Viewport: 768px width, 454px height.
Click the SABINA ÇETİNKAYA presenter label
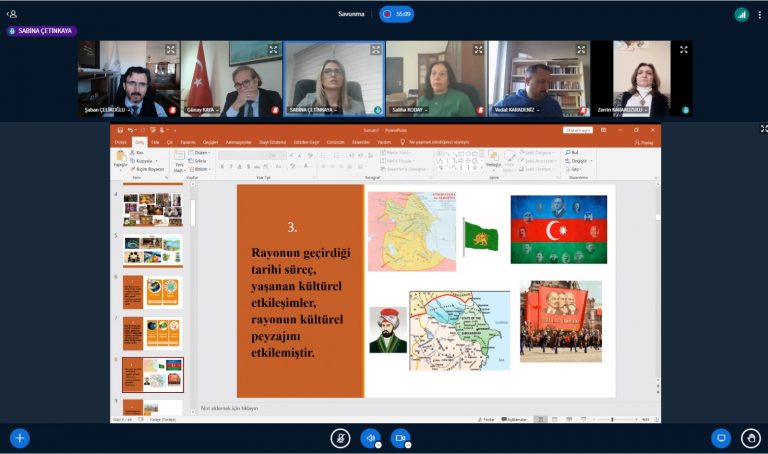tap(41, 31)
